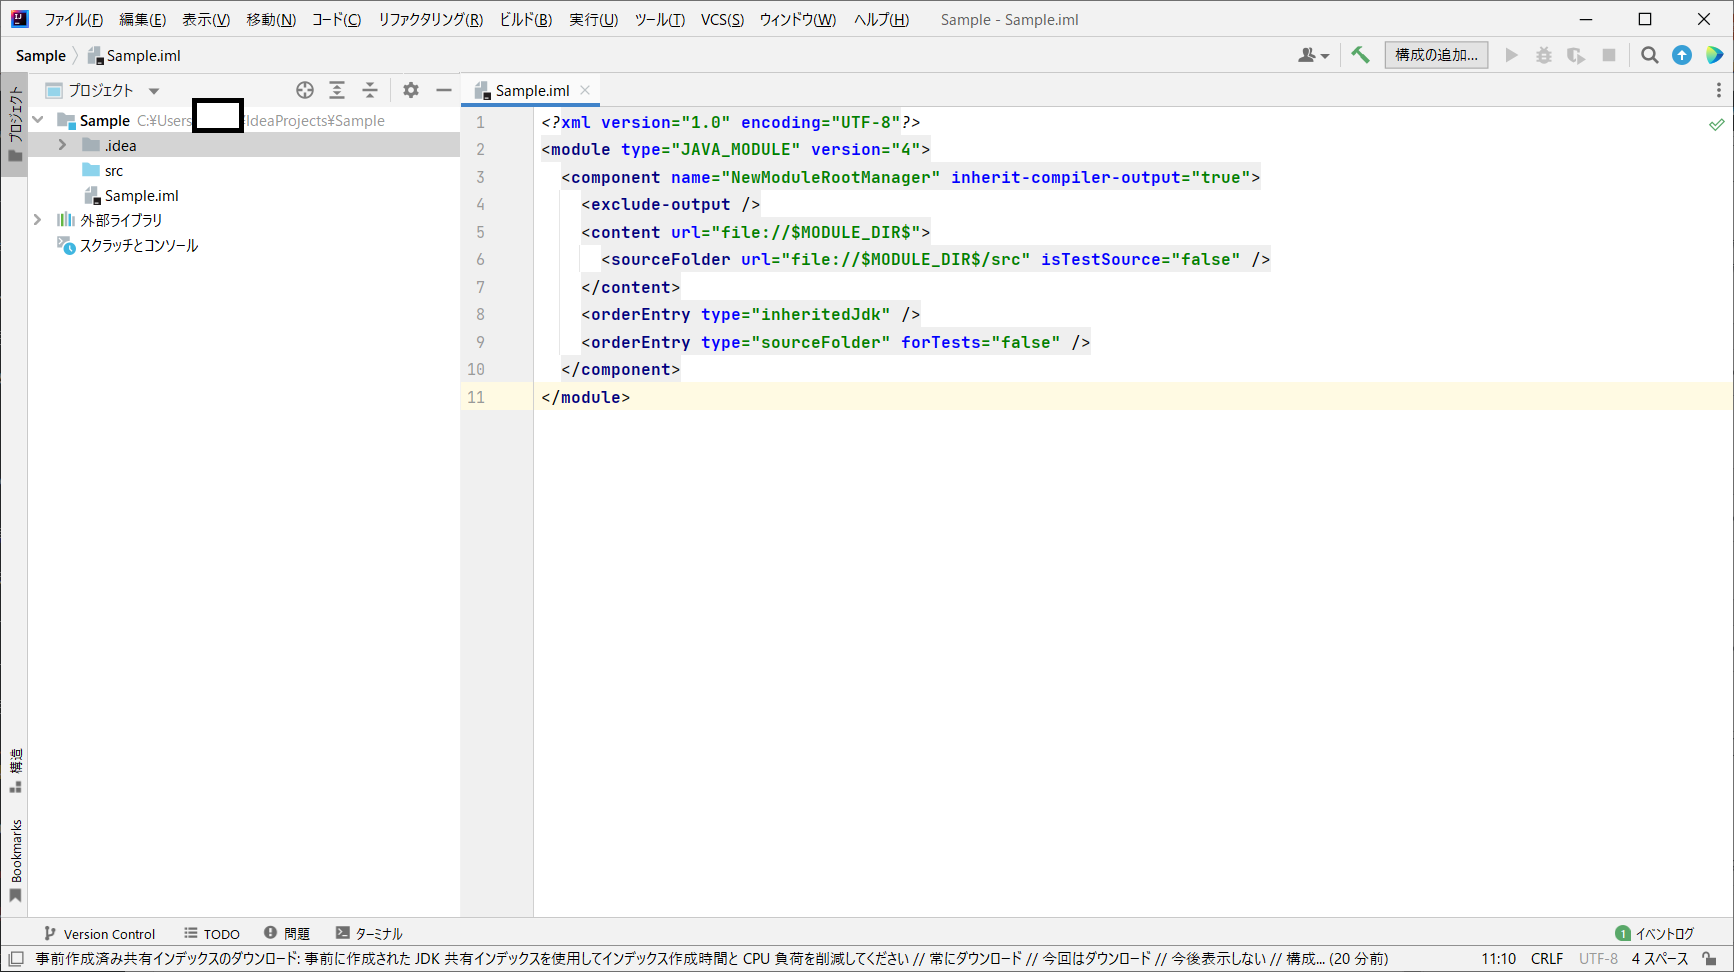Open editor tab options three-dot icon
1734x972 pixels.
pyautogui.click(x=1718, y=90)
